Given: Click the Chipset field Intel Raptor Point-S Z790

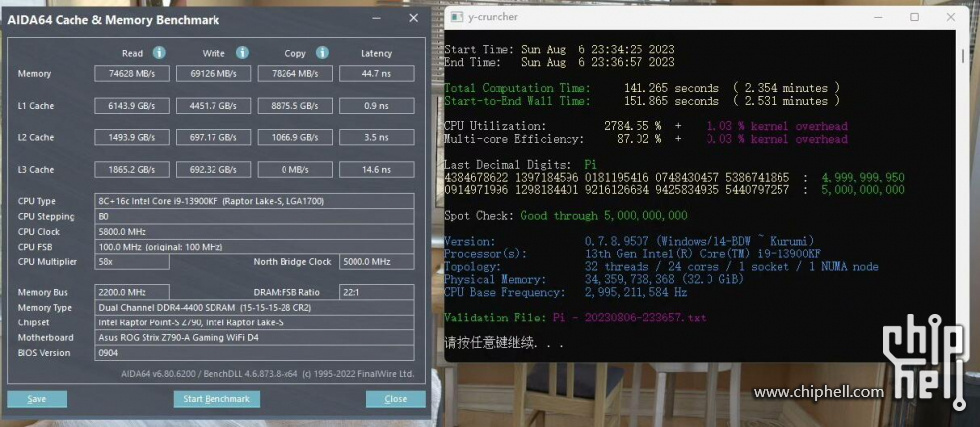Looking at the screenshot, I should [254, 323].
